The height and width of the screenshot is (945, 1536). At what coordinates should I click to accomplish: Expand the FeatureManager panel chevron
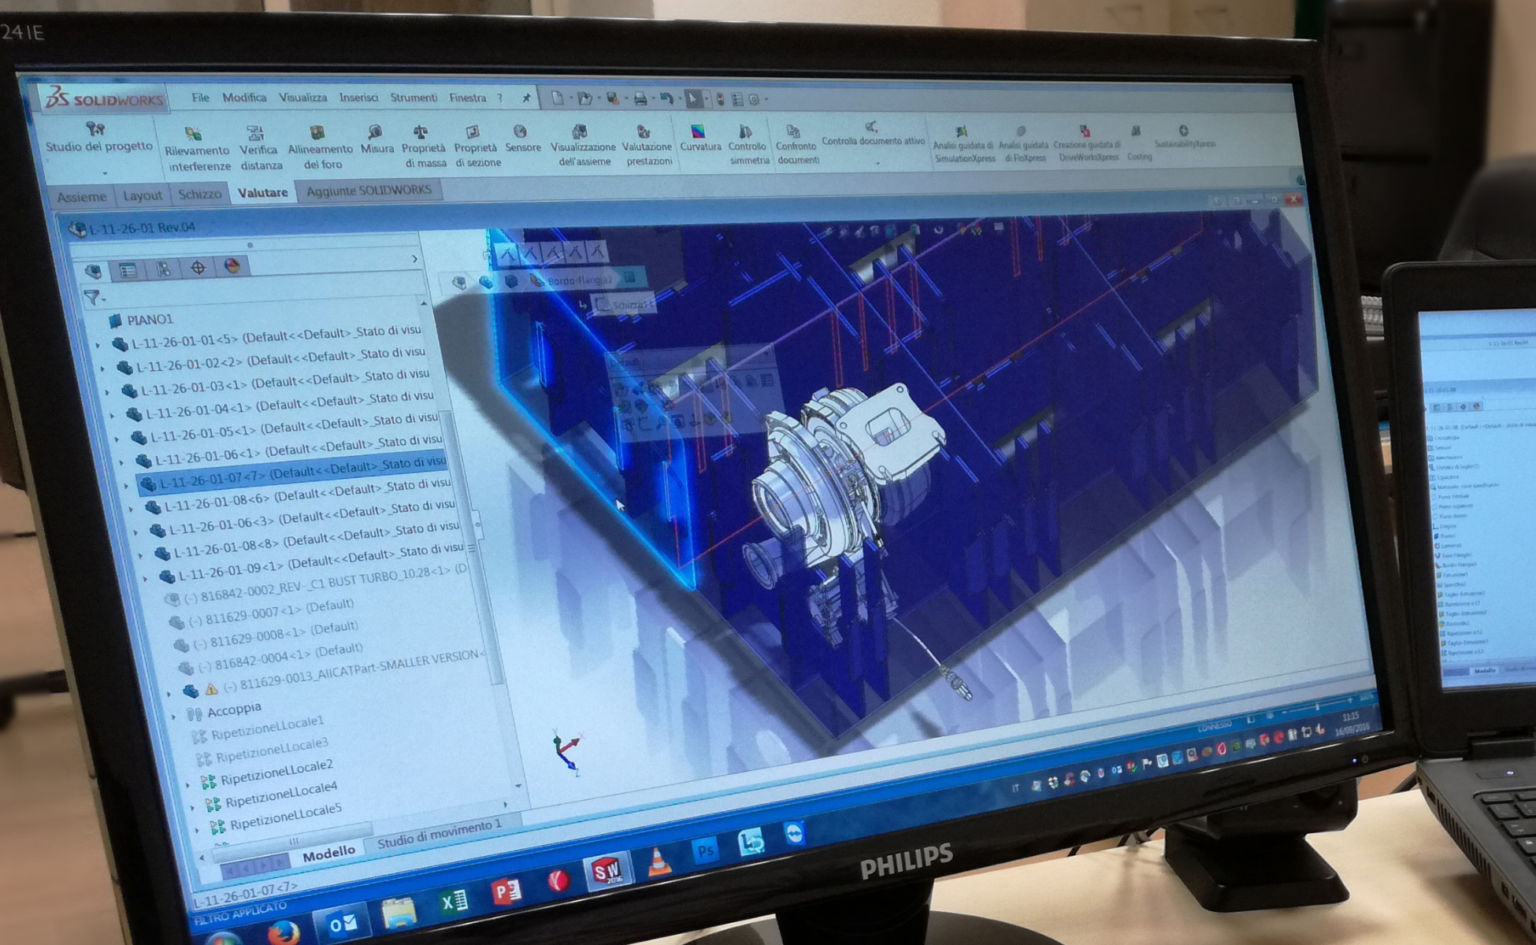click(x=415, y=259)
